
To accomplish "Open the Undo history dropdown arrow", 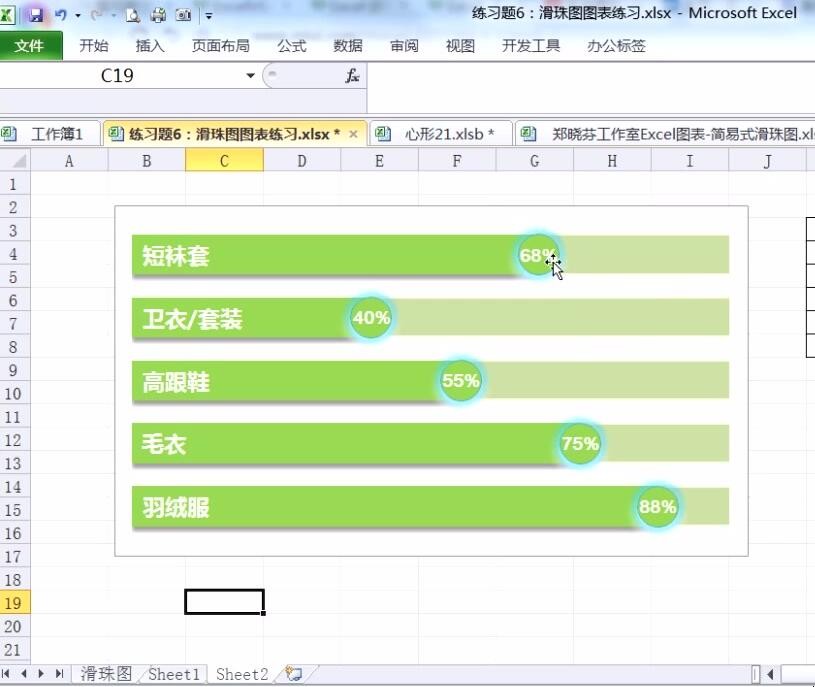I will click(x=77, y=14).
